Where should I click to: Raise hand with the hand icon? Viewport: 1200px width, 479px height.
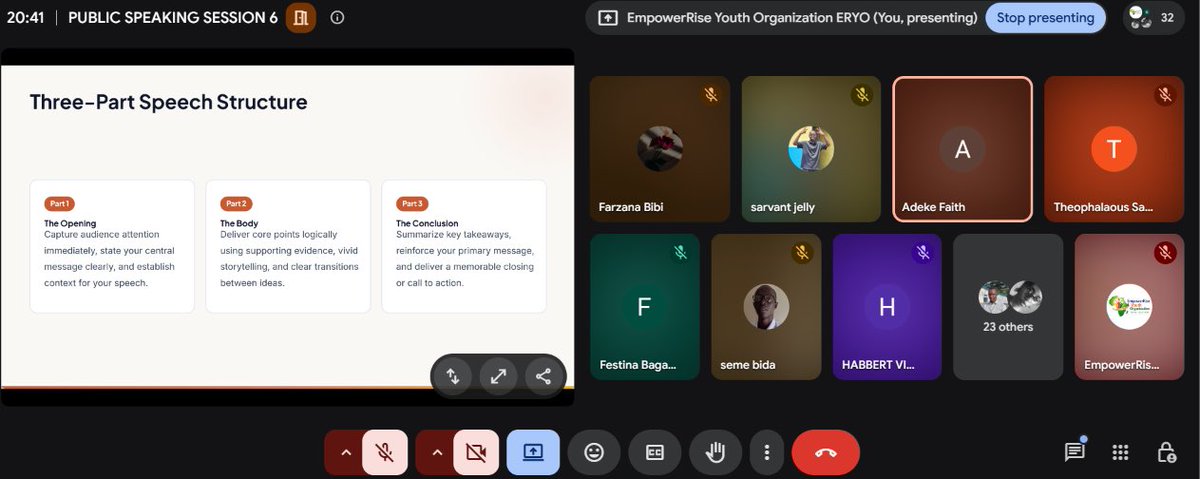[x=715, y=452]
